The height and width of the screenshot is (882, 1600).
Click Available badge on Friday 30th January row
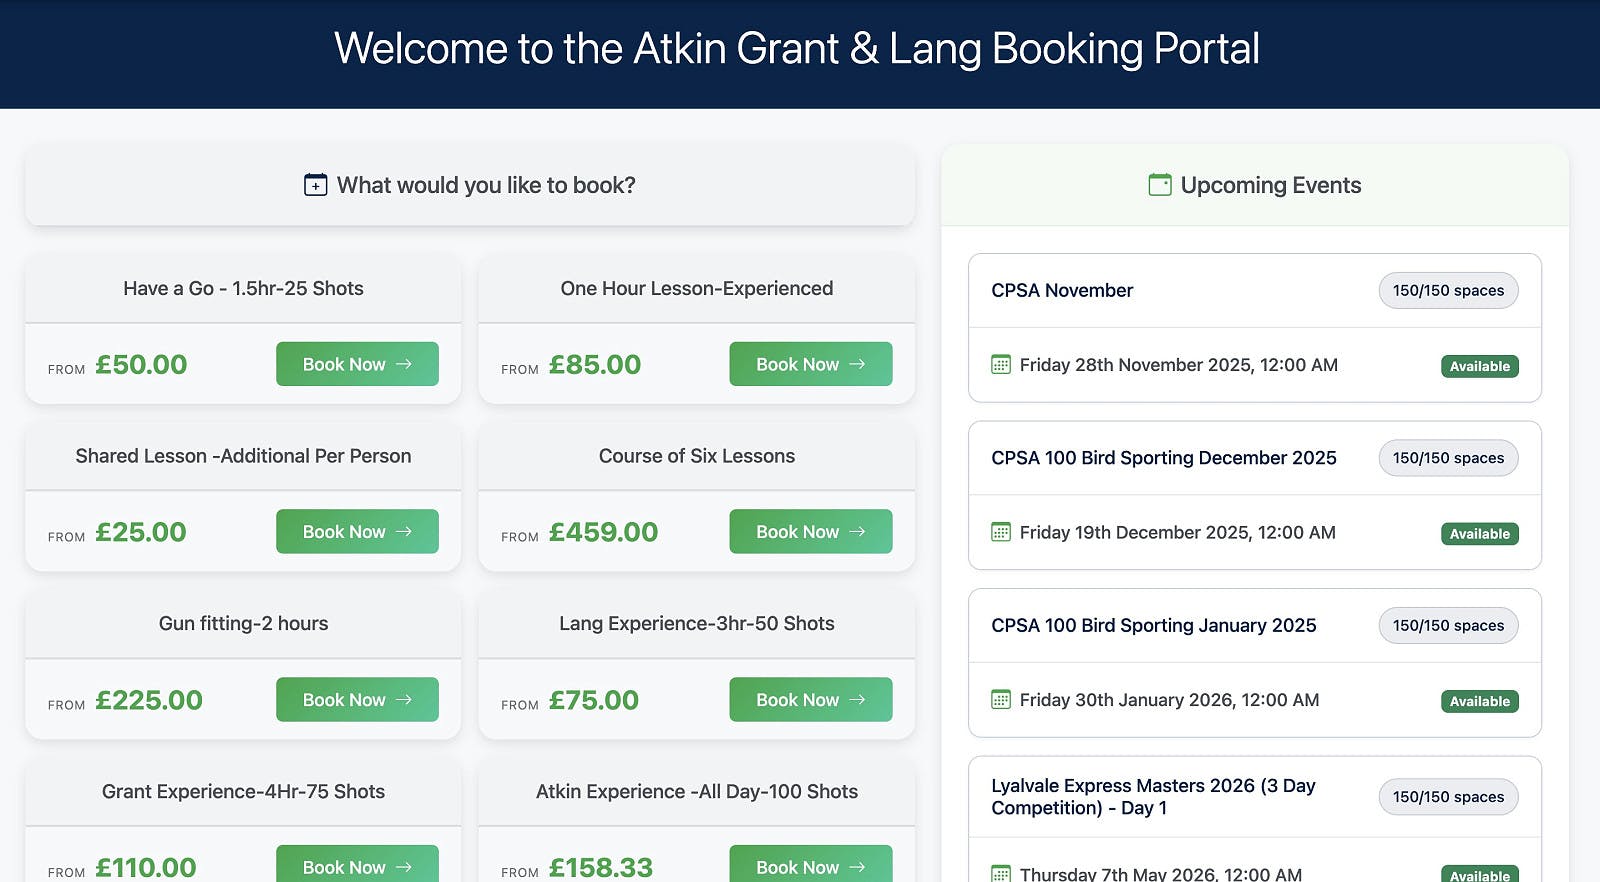(1480, 701)
